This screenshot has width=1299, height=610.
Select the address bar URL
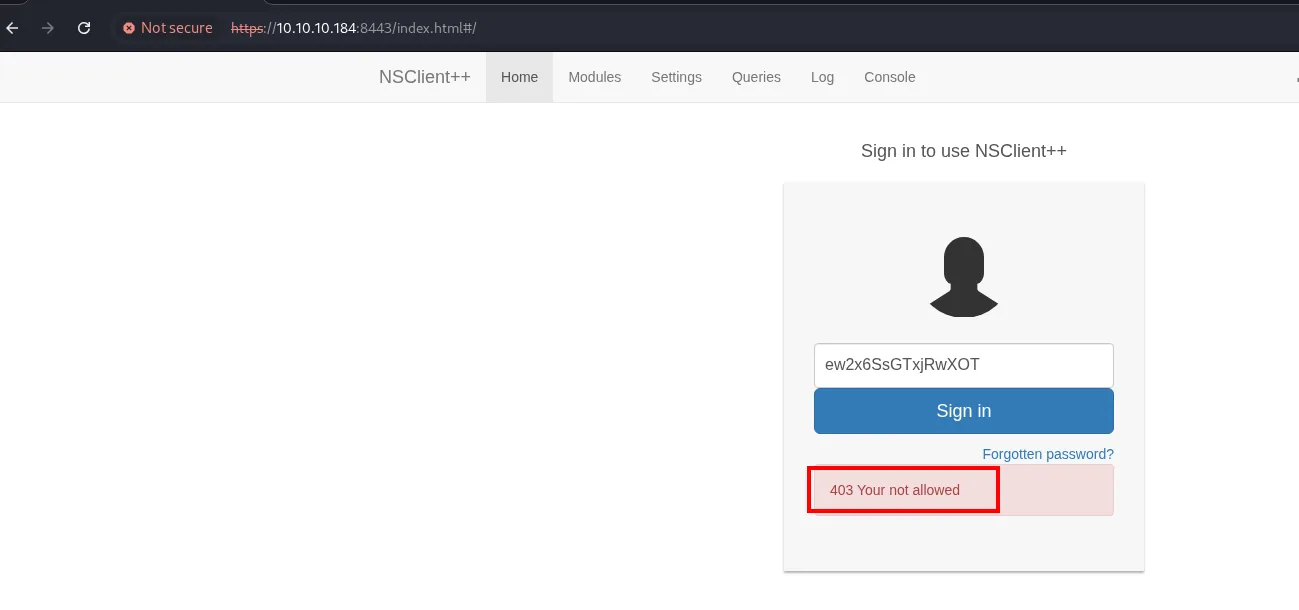pos(354,28)
